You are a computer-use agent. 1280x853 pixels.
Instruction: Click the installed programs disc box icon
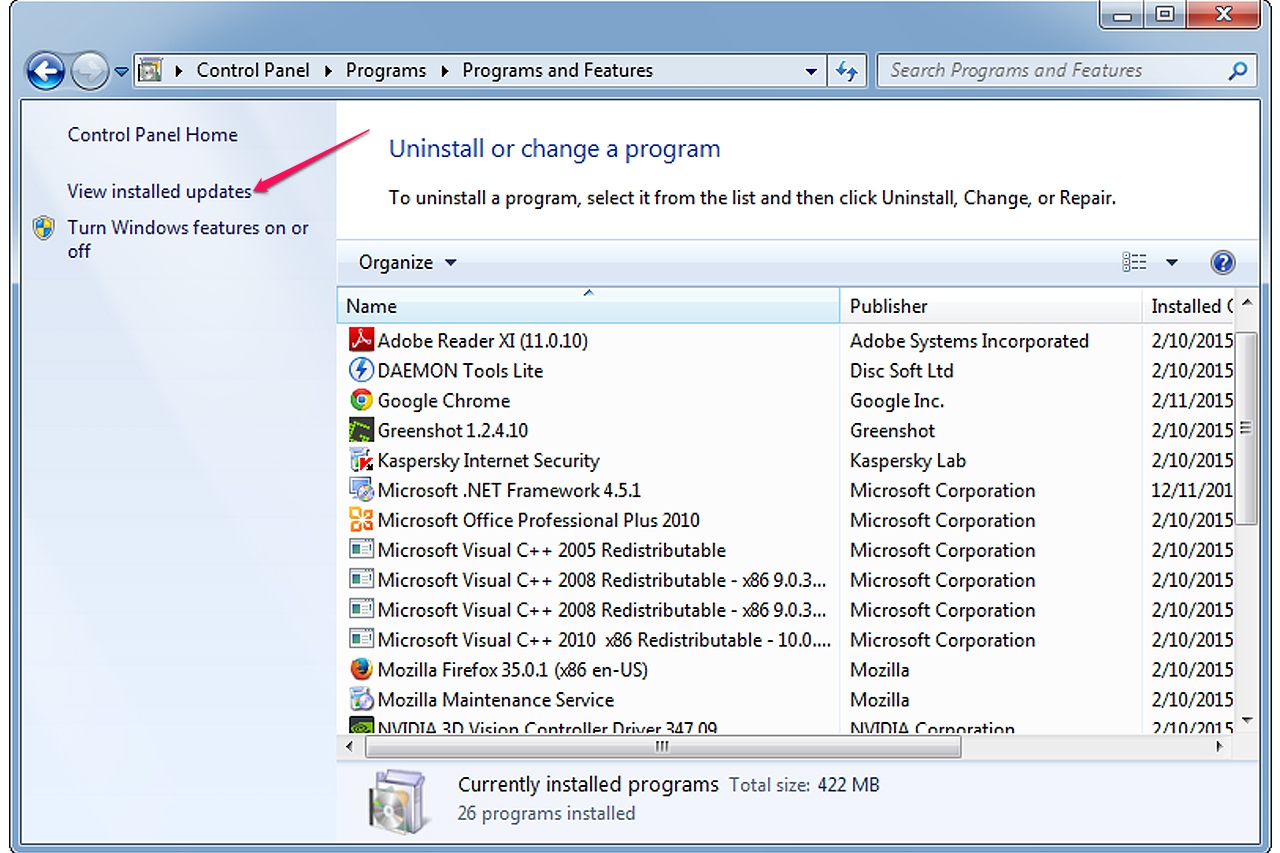tap(401, 801)
